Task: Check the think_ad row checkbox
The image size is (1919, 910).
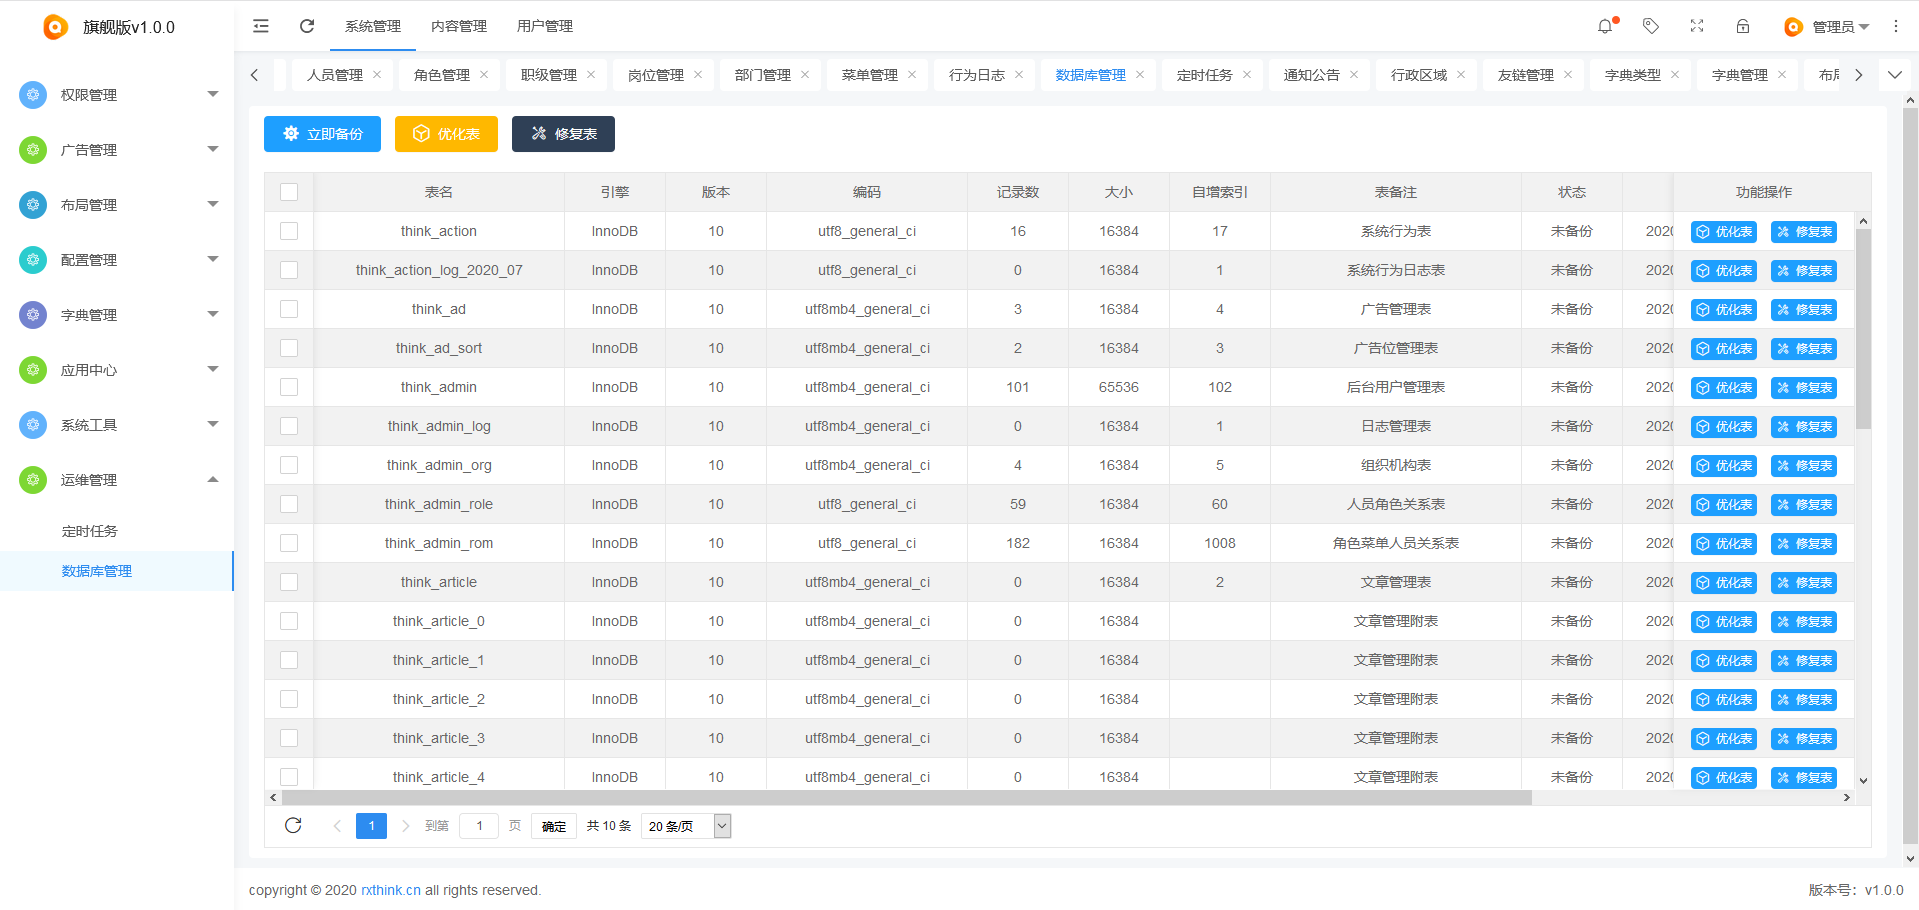Action: (x=289, y=309)
